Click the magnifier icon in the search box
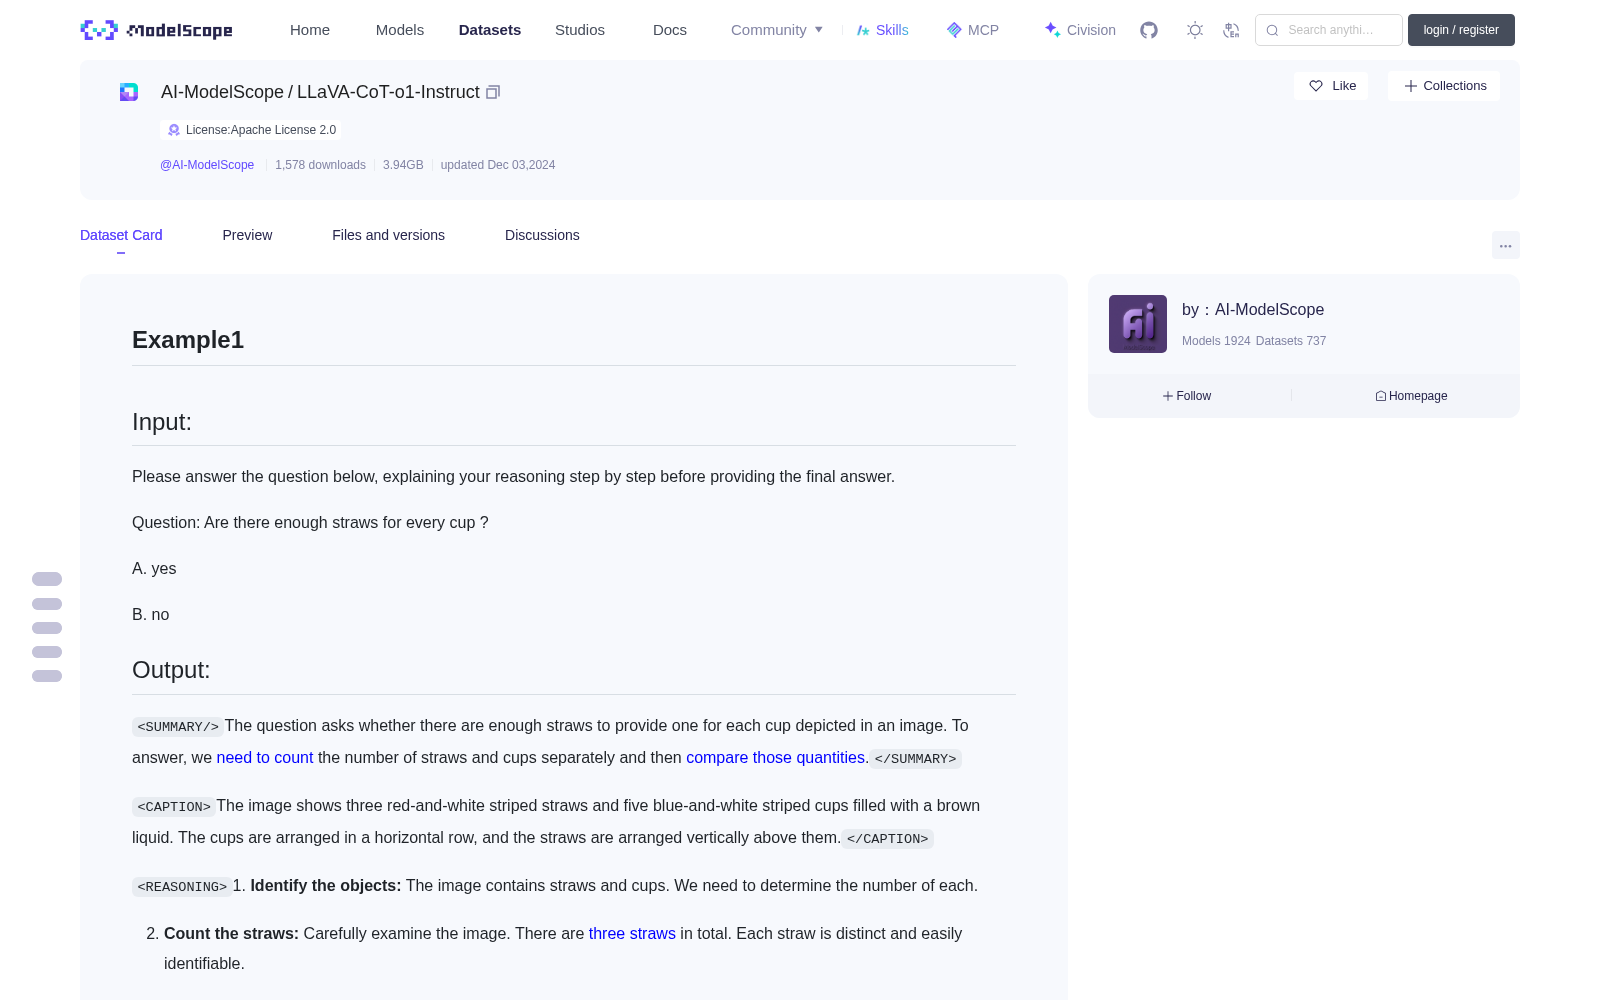 point(1272,30)
